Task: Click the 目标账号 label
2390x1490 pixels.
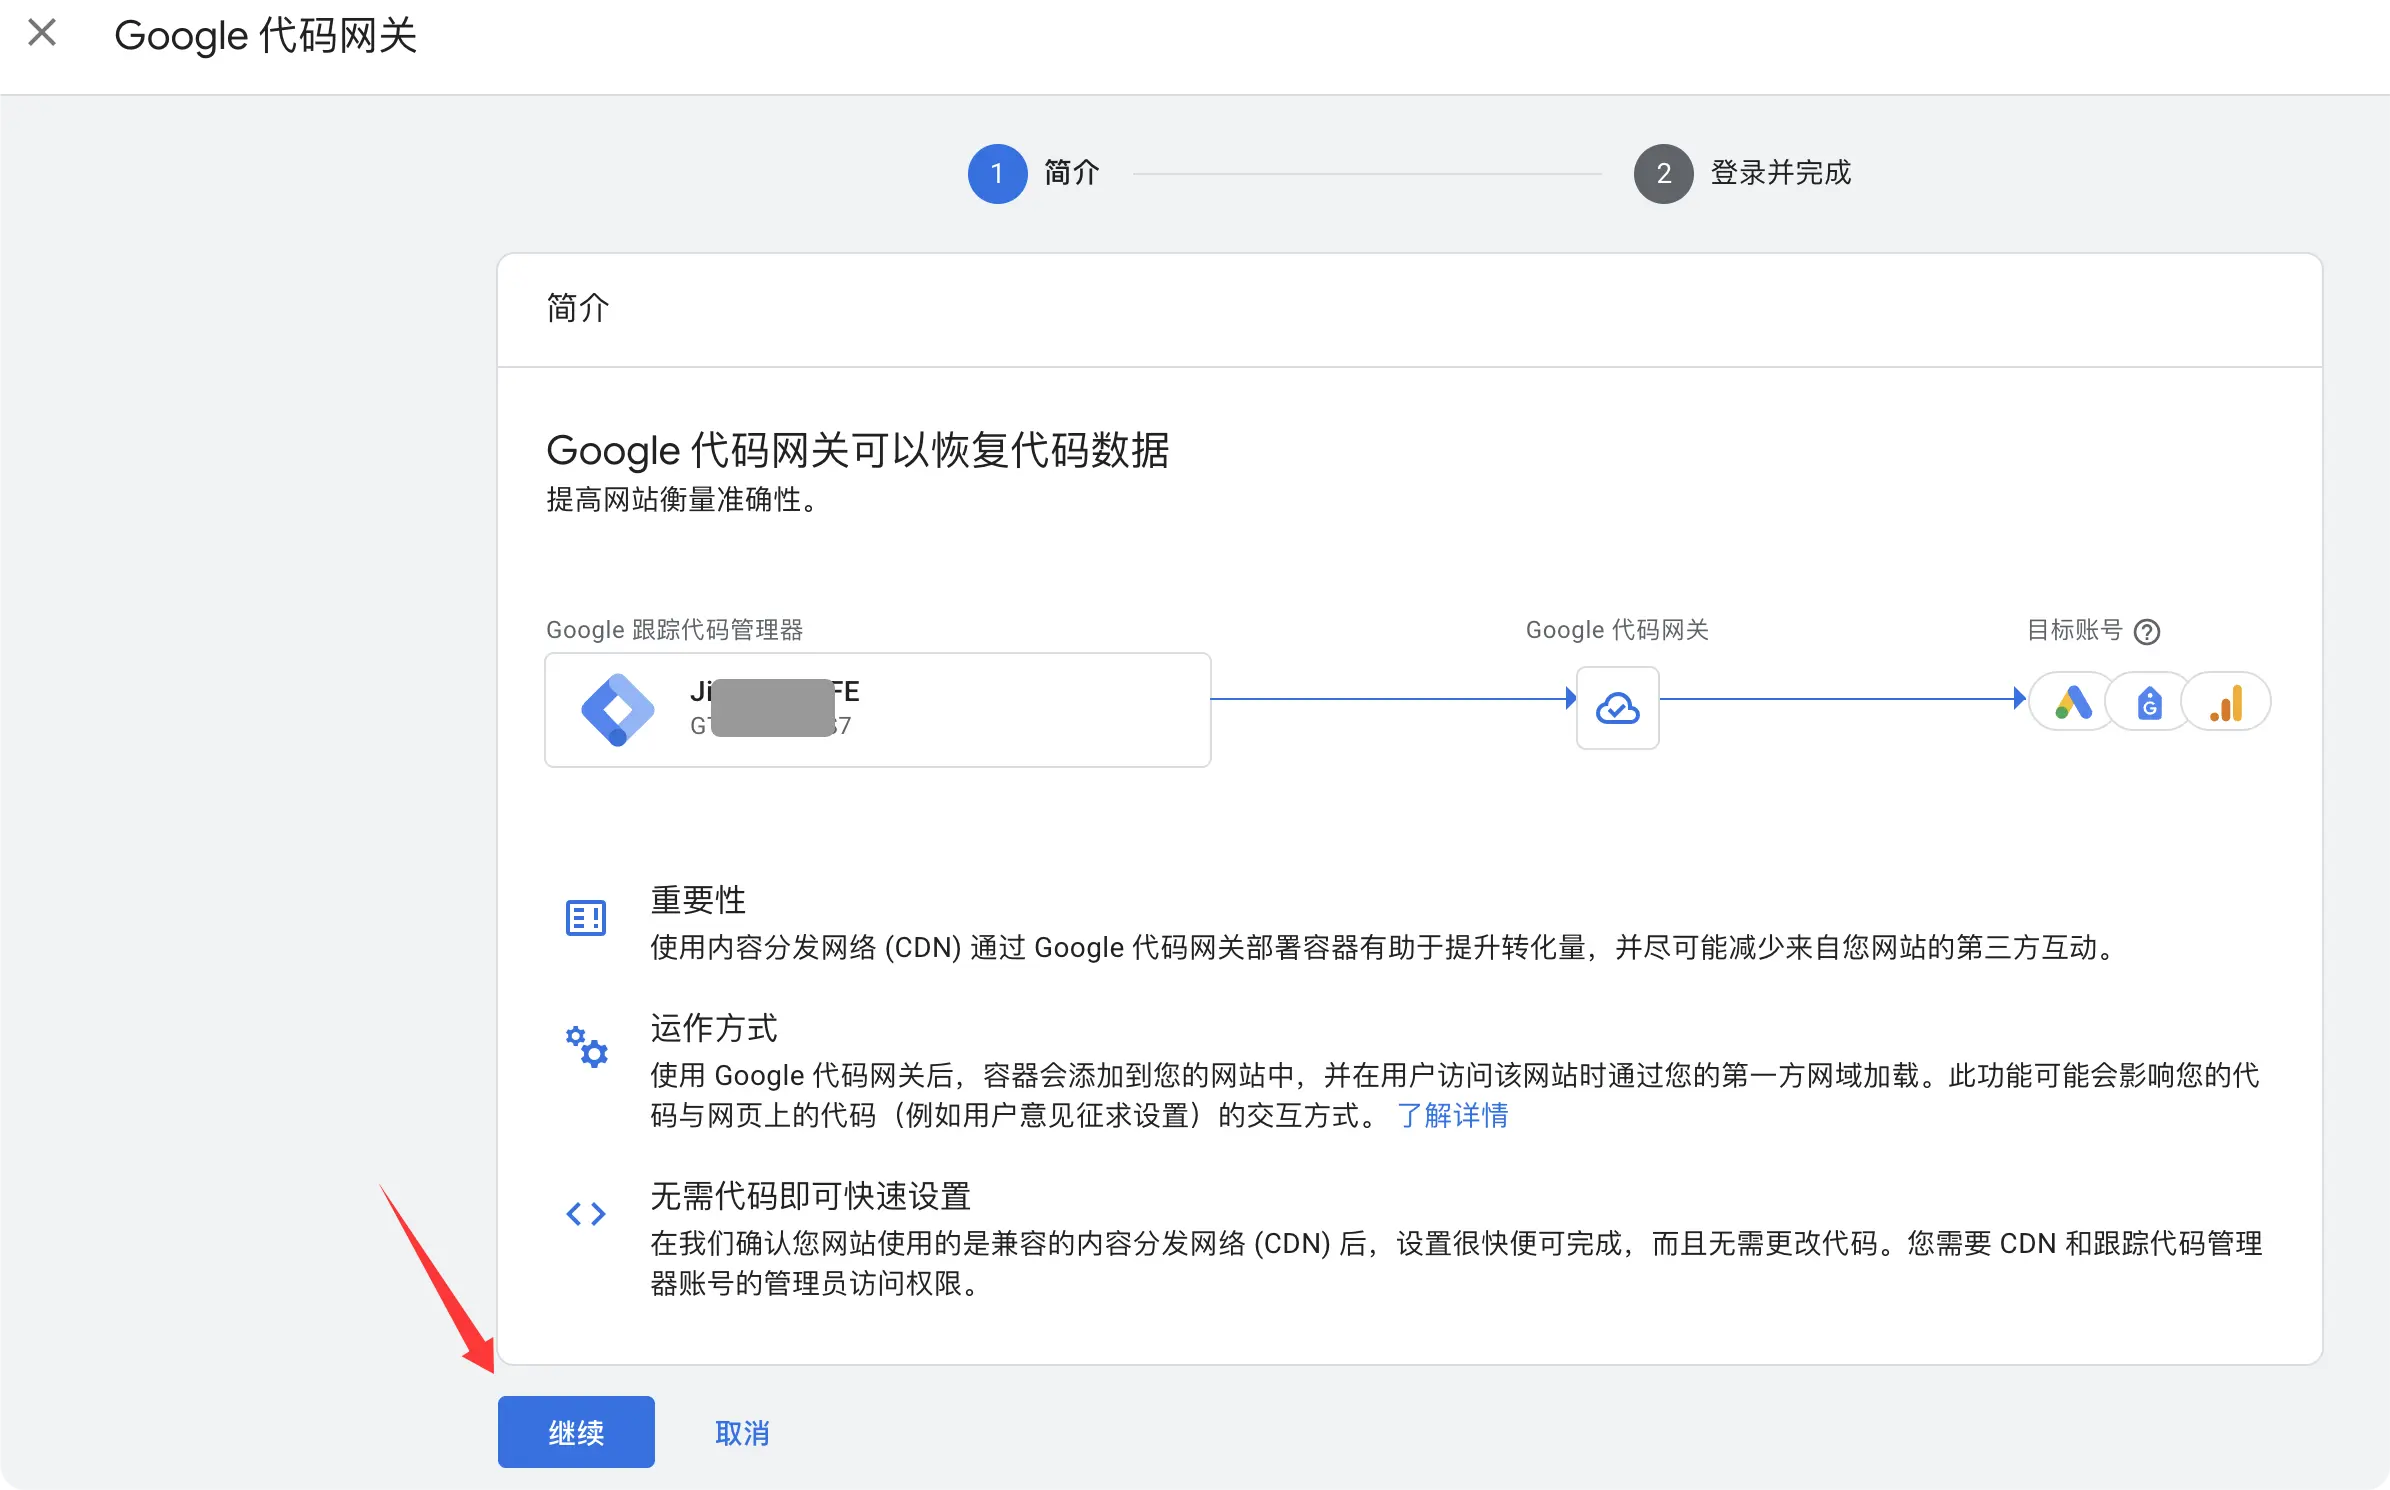Action: [x=2074, y=630]
